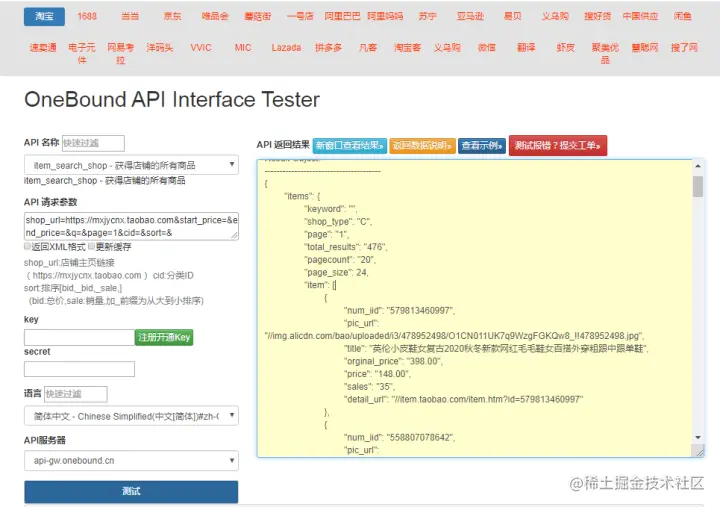Open the 翻译 tab
Image resolution: width=720 pixels, height=507 pixels.
[526, 48]
